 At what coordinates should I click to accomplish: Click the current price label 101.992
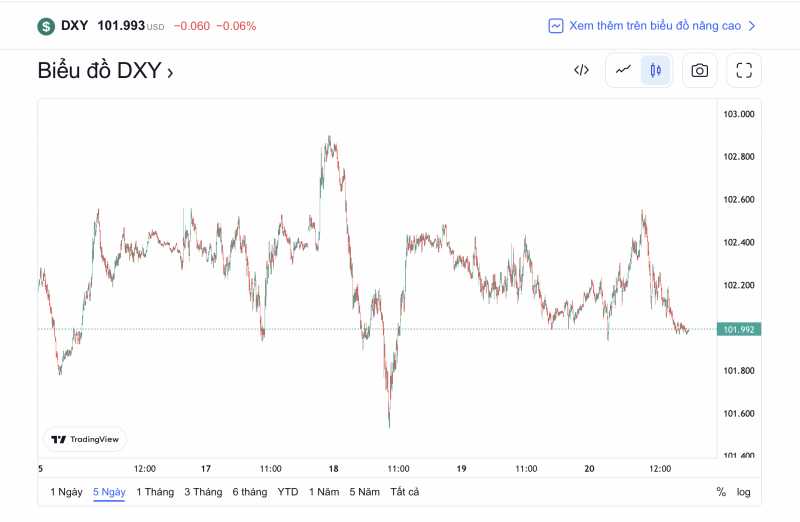740,329
